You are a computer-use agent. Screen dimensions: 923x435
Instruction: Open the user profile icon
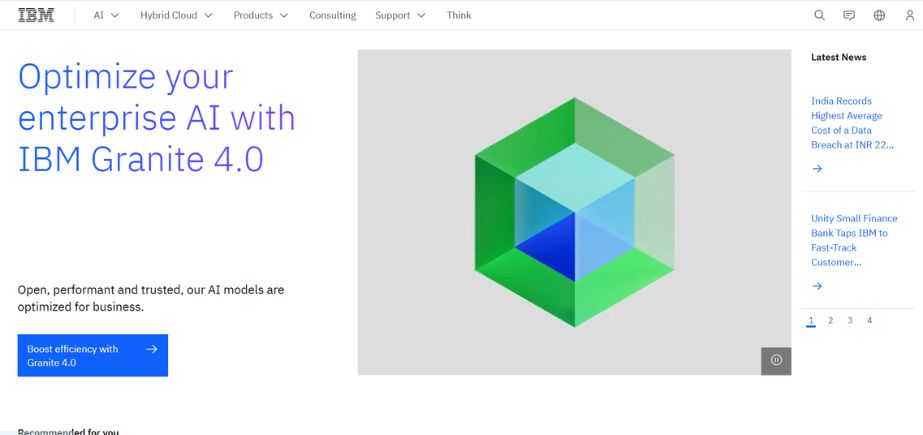907,15
